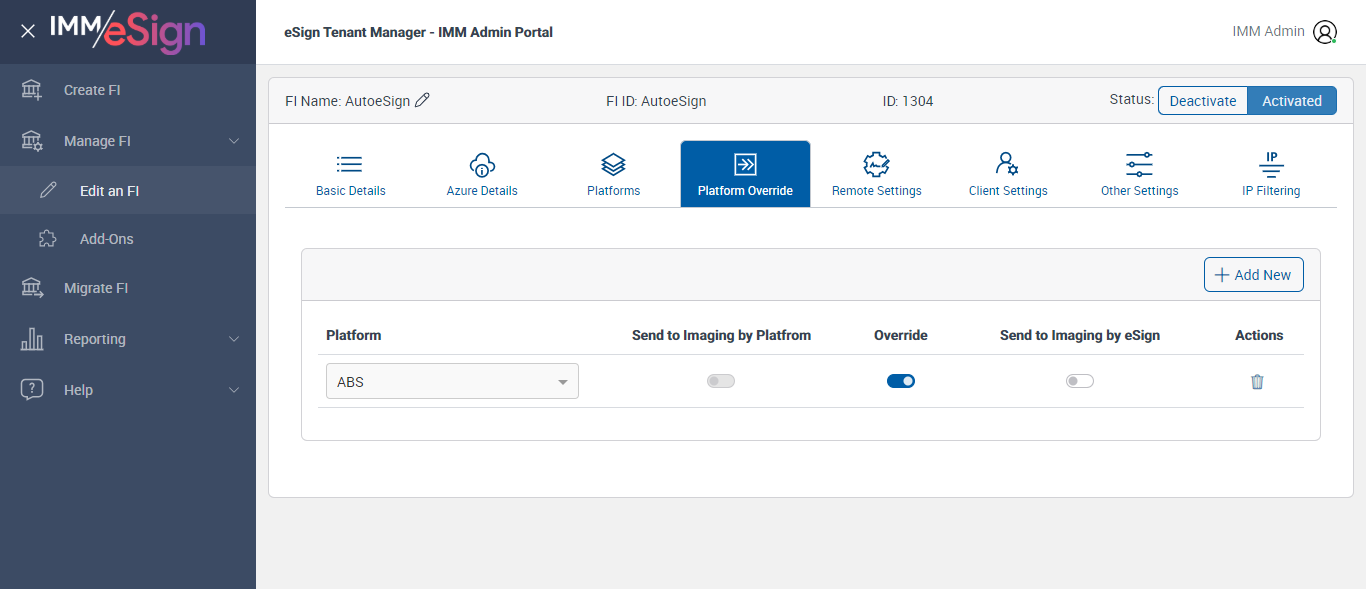Collapse the Manage FI menu chevron
1366x589 pixels.
pos(234,141)
